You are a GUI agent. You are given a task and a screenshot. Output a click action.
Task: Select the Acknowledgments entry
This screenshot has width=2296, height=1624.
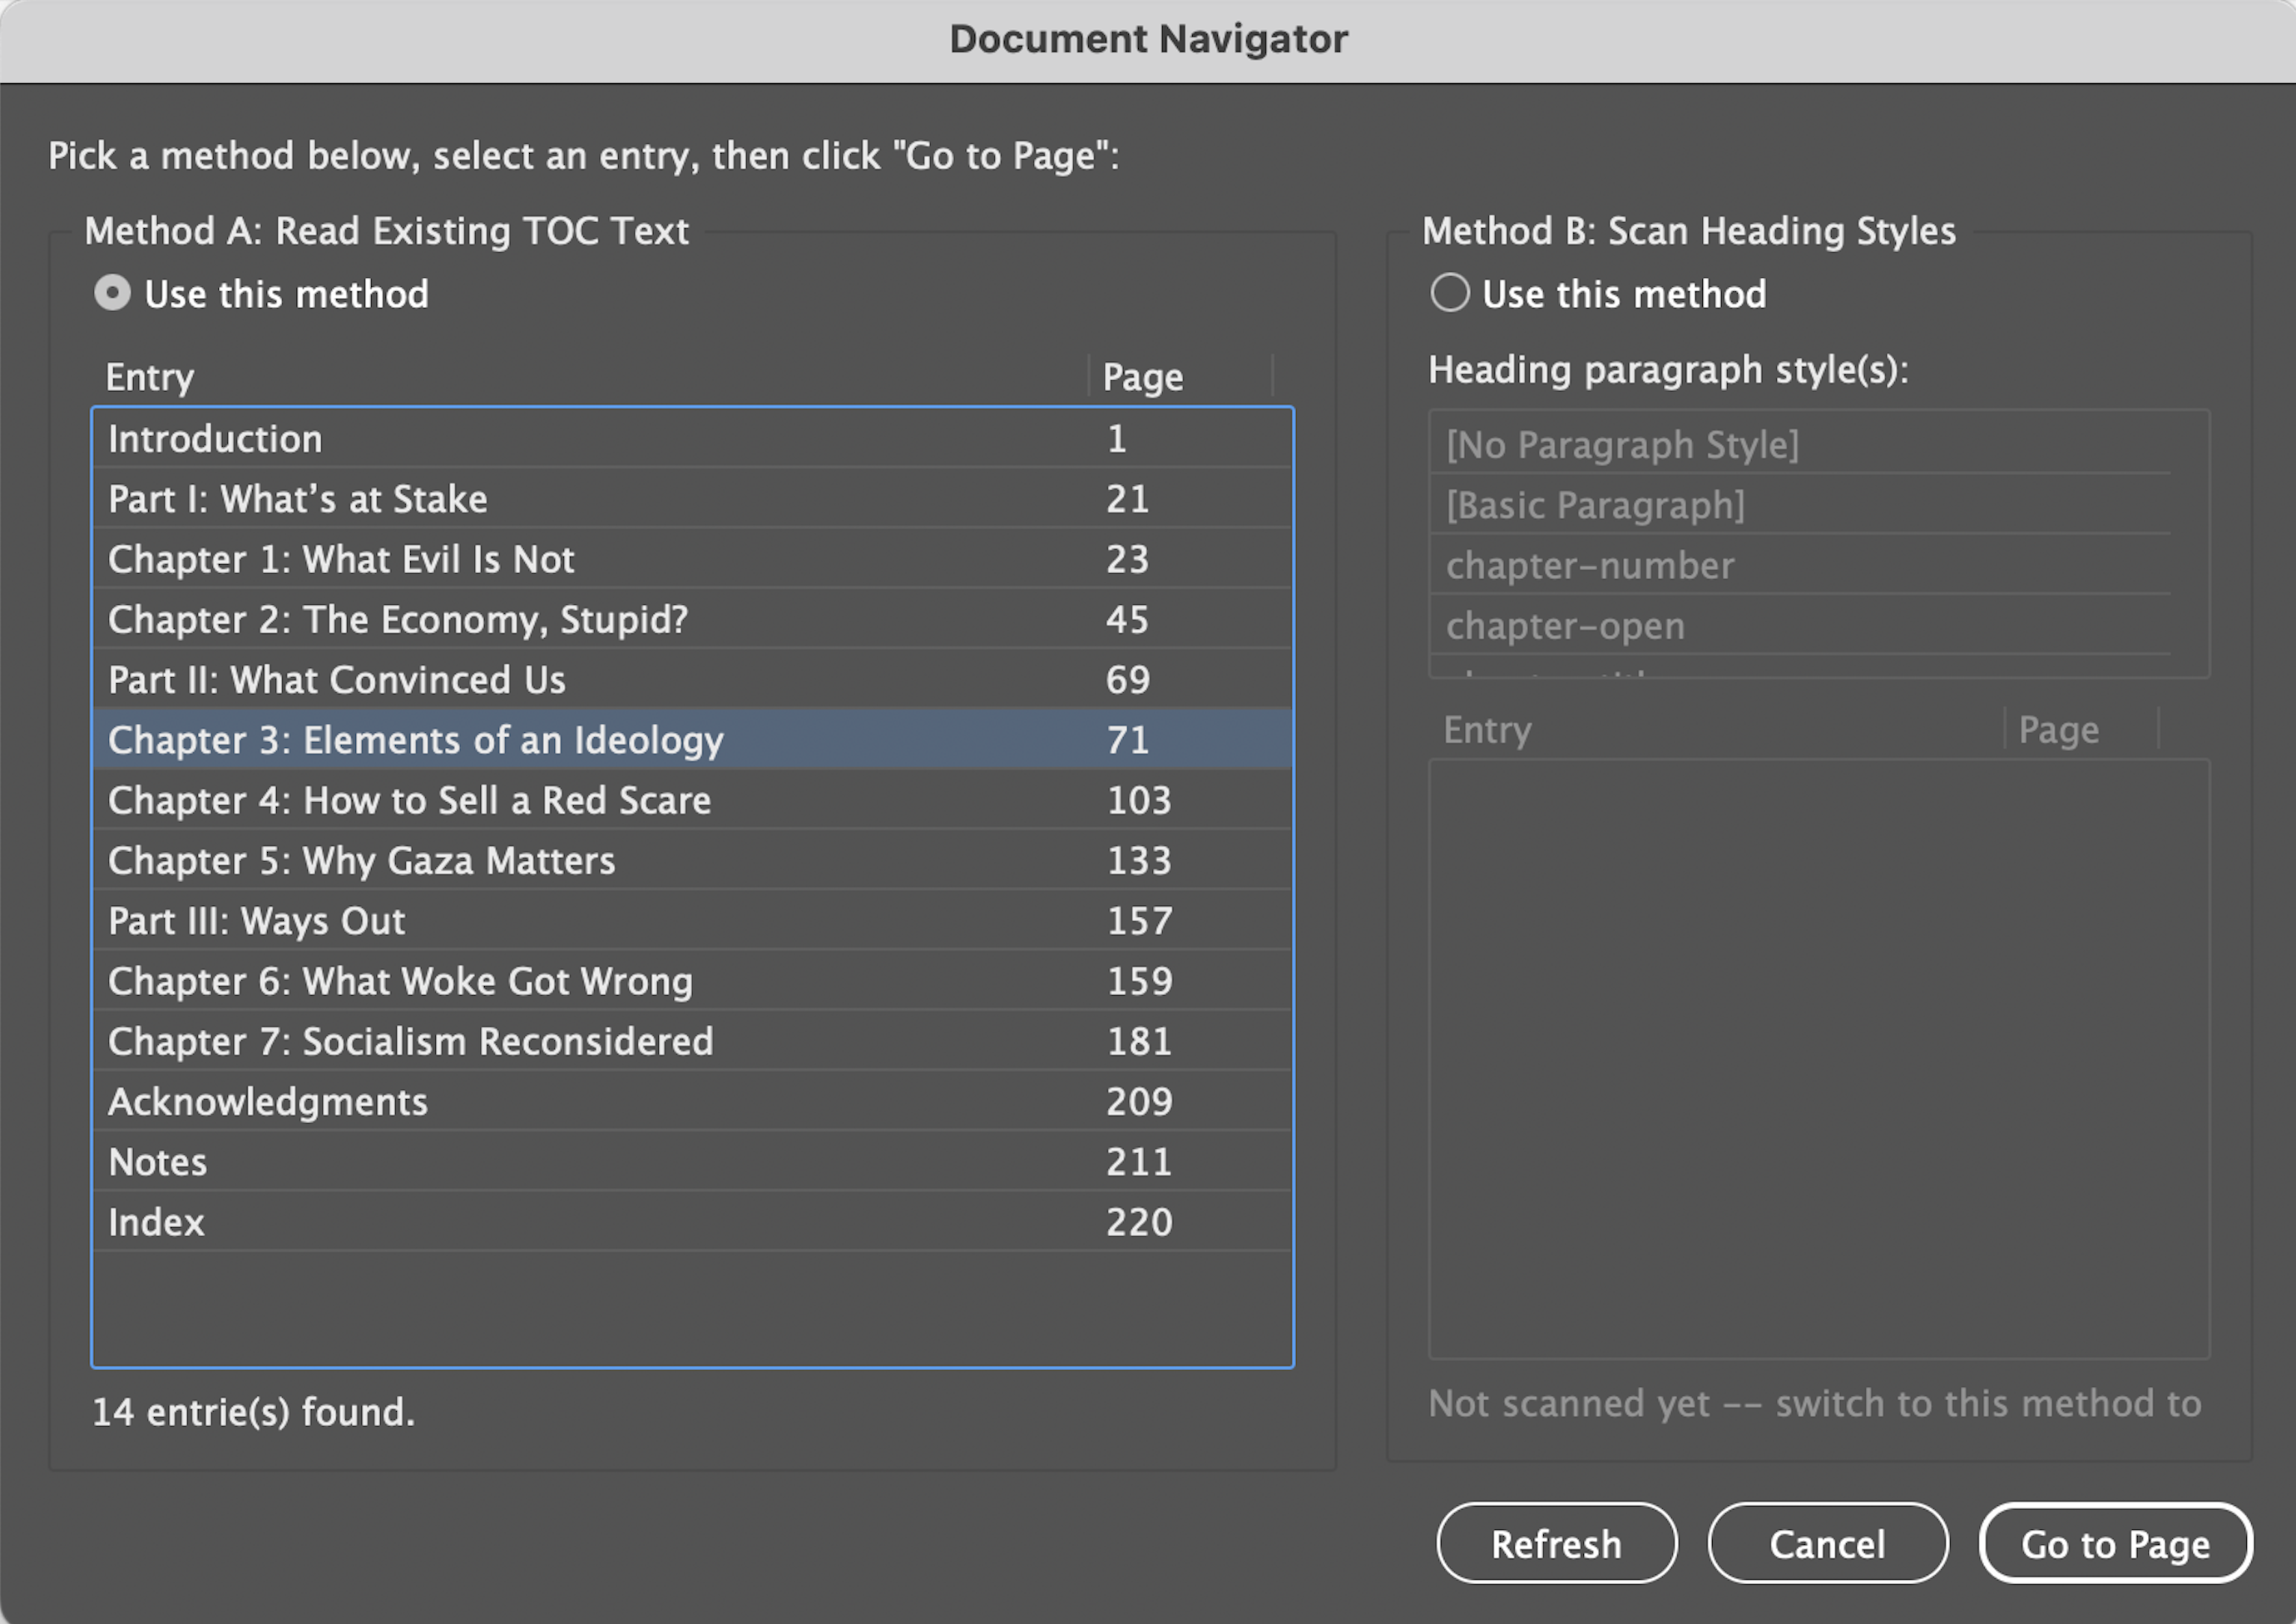point(692,1101)
